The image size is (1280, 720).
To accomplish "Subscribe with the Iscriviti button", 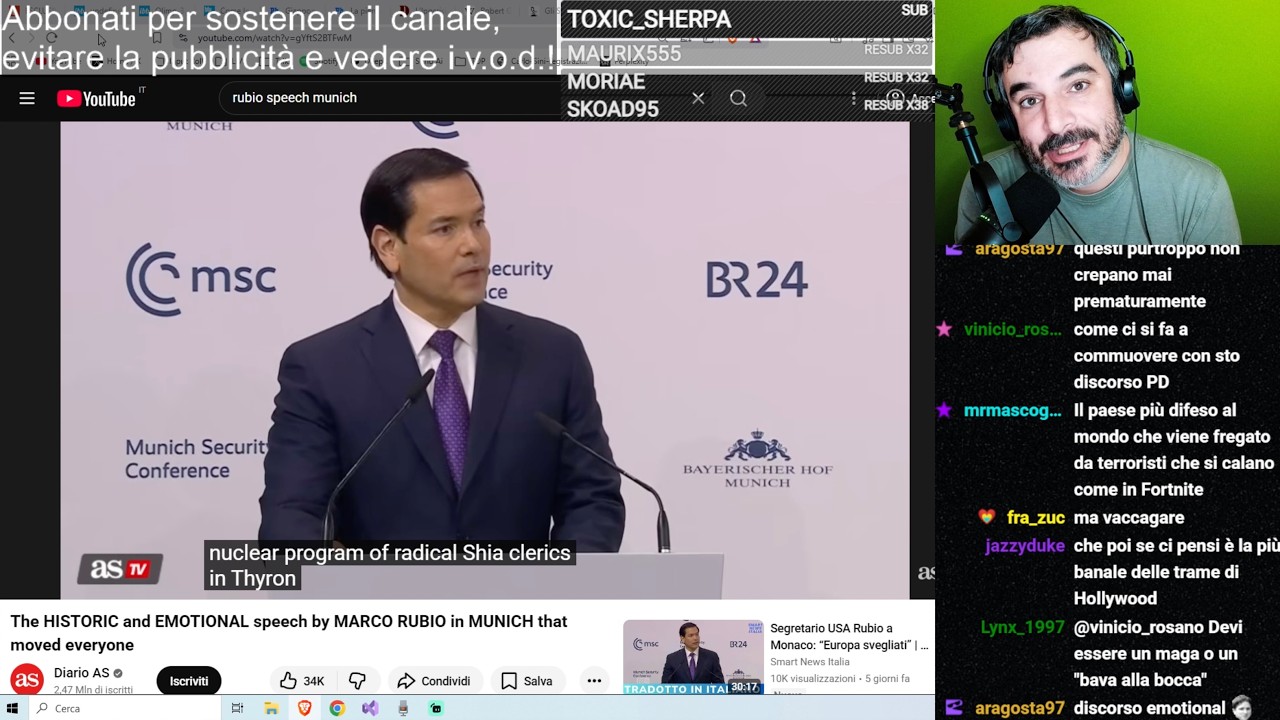I will [189, 681].
